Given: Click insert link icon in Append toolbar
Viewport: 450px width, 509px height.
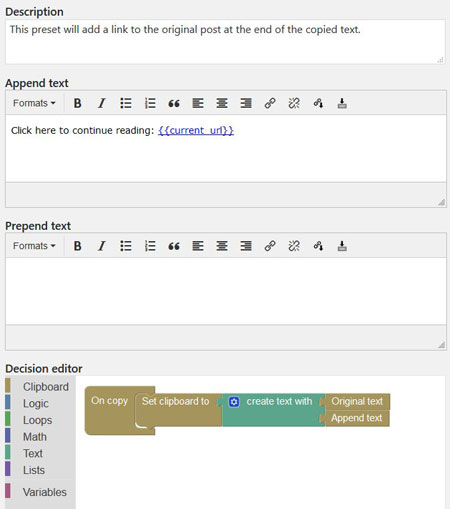Looking at the screenshot, I should 270,103.
